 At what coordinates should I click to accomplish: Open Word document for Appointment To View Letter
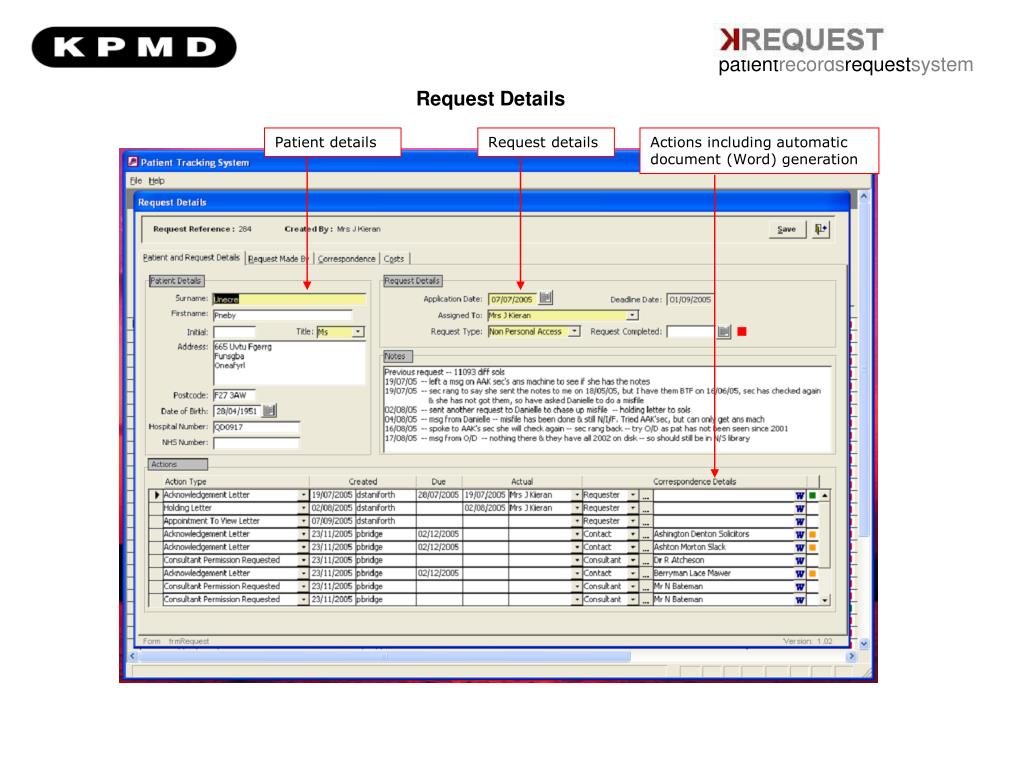point(800,521)
